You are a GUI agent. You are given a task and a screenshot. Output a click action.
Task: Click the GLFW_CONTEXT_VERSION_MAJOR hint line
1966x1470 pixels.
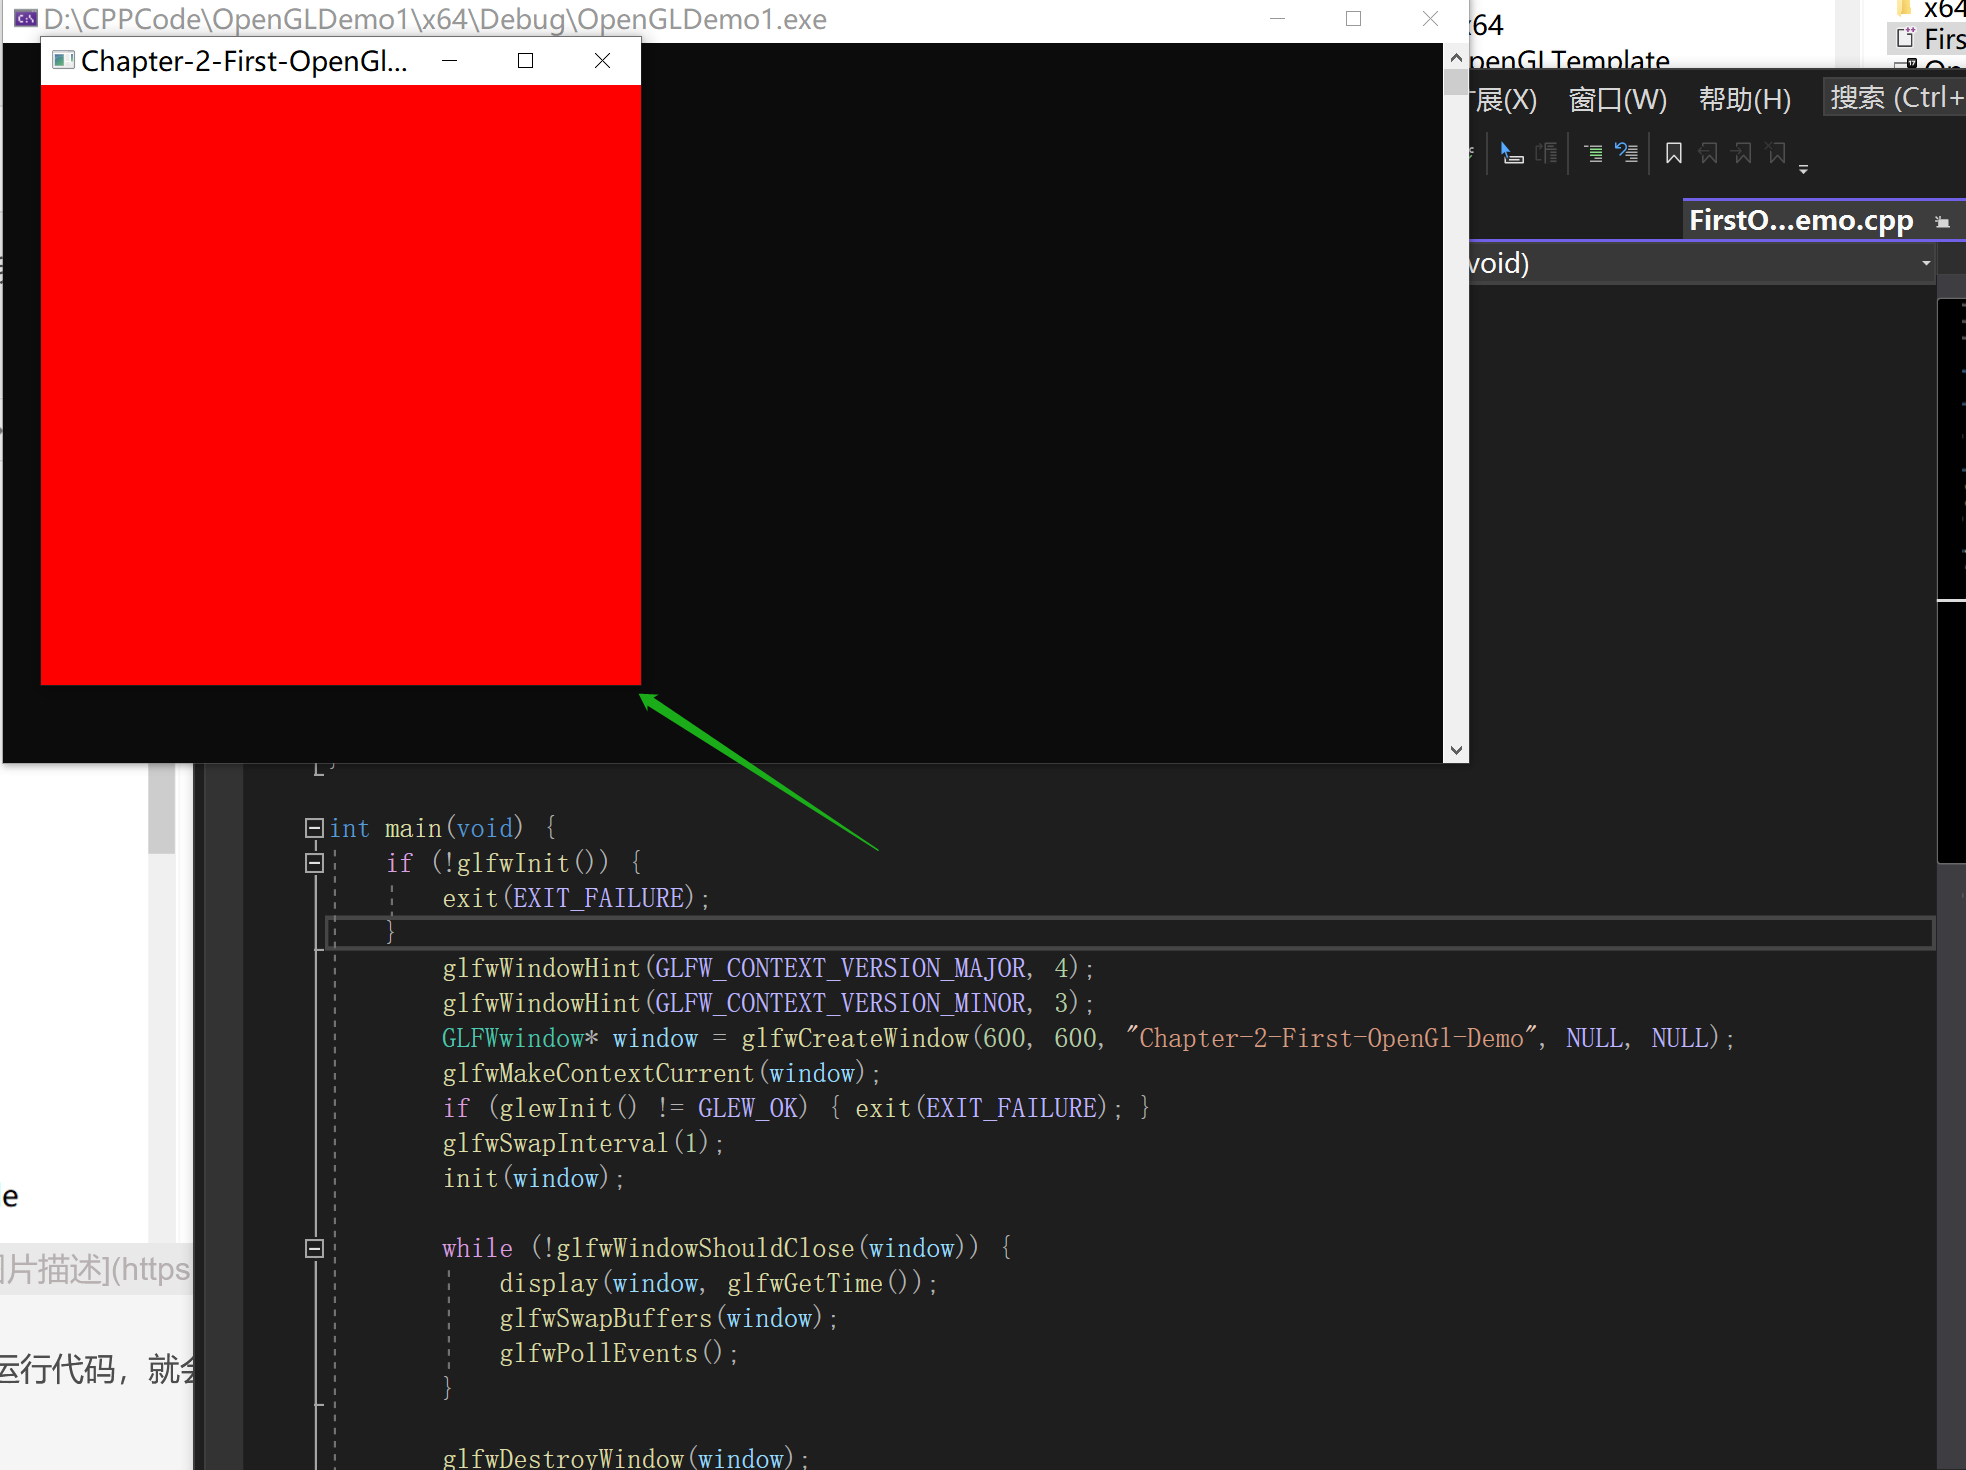click(x=768, y=968)
